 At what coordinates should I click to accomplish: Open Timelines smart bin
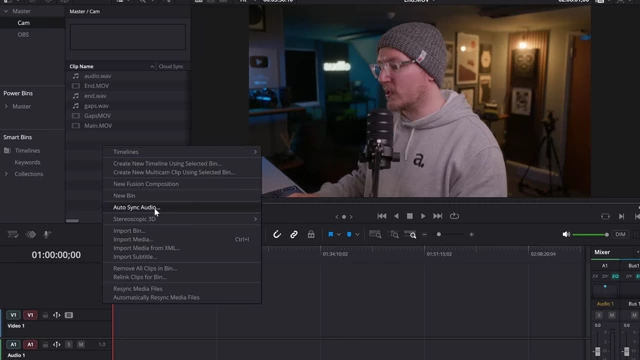click(x=27, y=151)
